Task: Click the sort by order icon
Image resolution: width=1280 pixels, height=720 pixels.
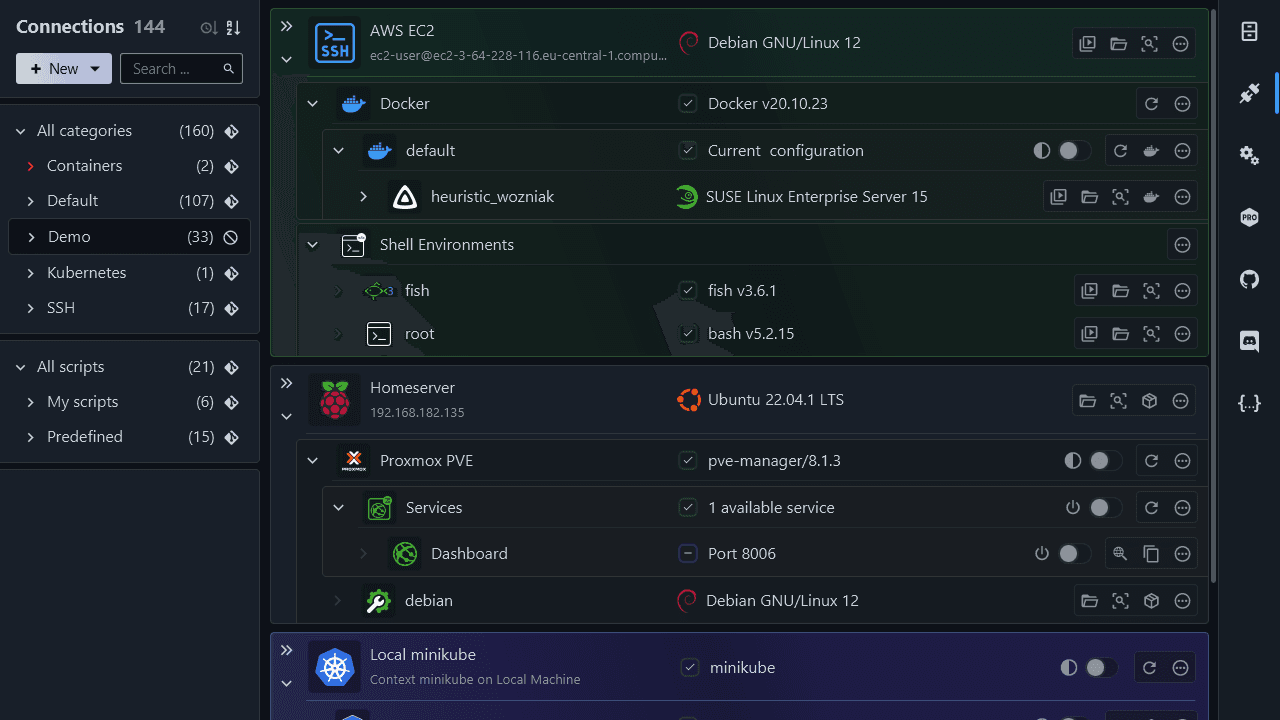Action: 233,28
